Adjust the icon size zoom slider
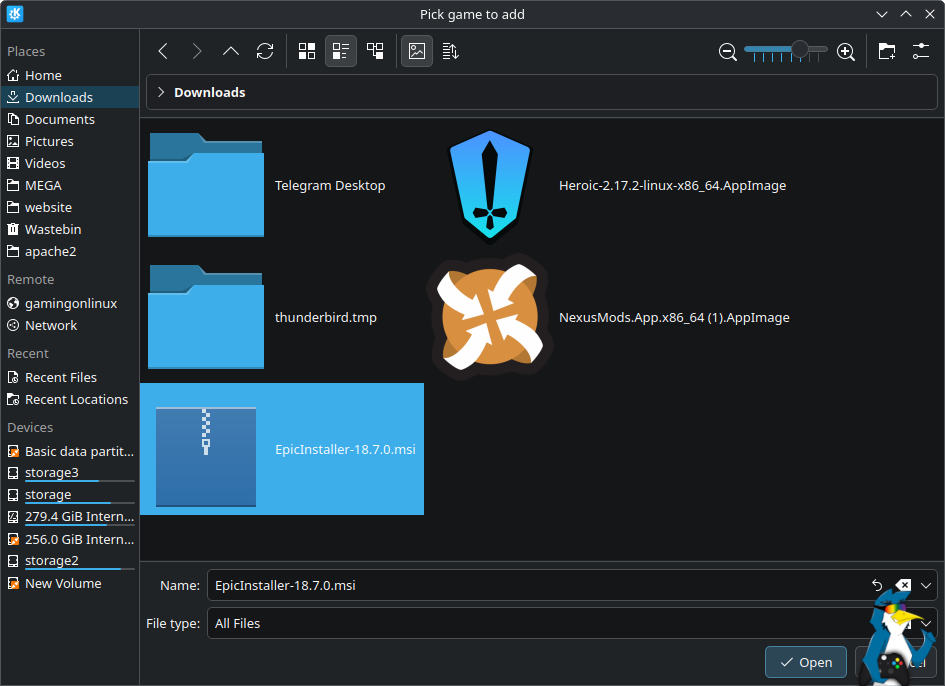 coord(799,50)
